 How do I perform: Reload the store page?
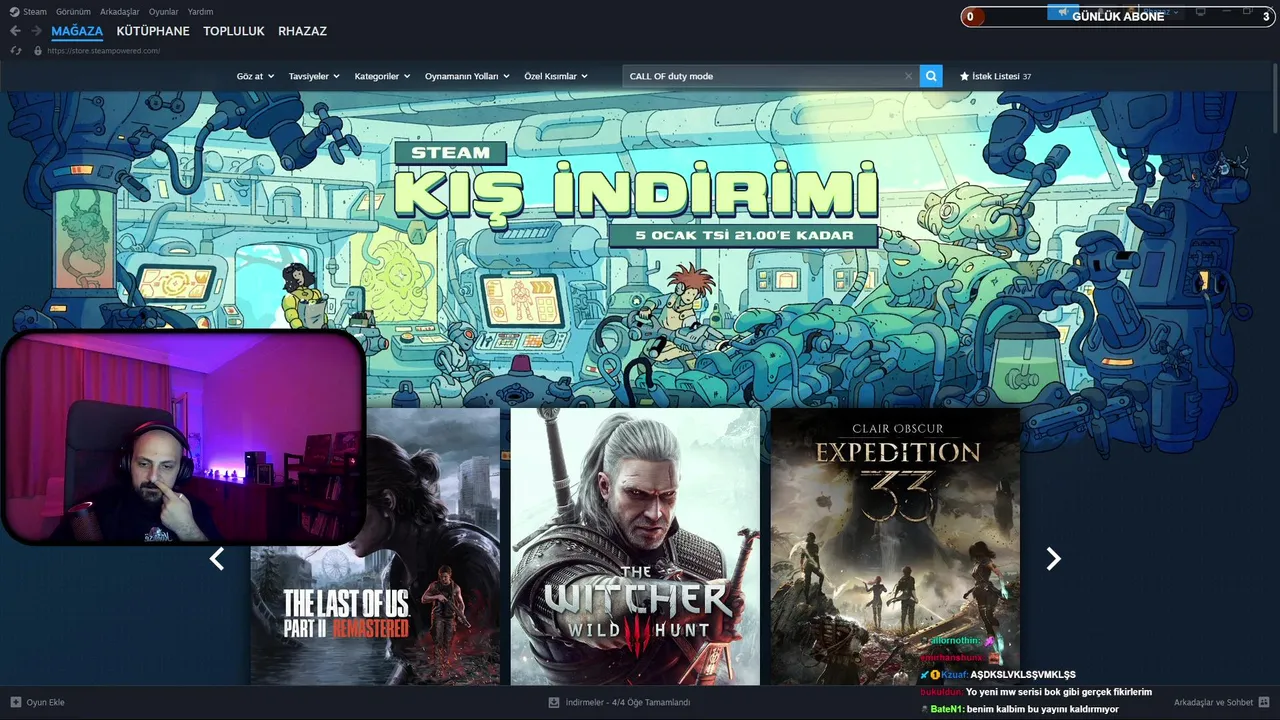[16, 51]
